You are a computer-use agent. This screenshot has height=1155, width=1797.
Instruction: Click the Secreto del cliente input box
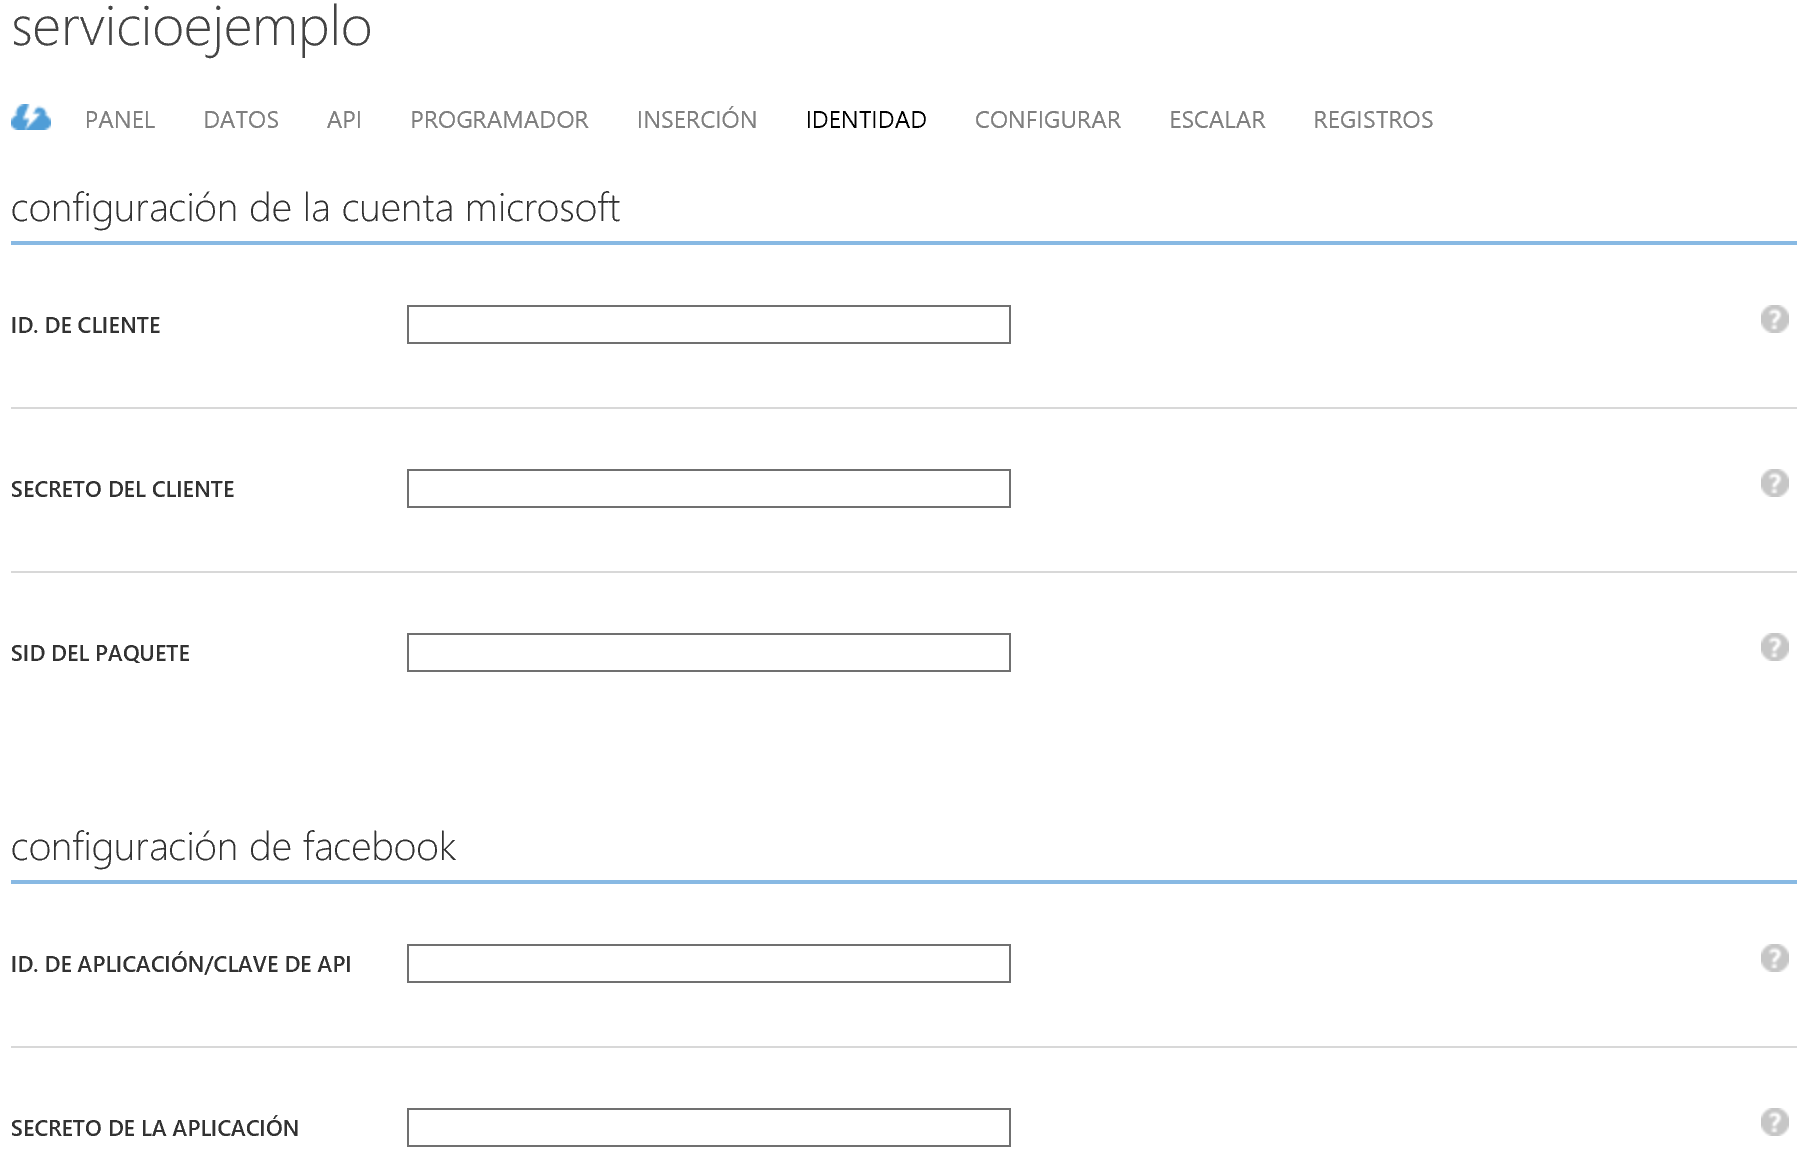click(x=708, y=489)
